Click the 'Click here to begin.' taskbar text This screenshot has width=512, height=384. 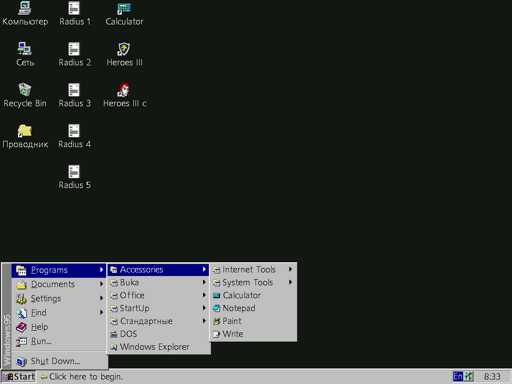pyautogui.click(x=86, y=377)
